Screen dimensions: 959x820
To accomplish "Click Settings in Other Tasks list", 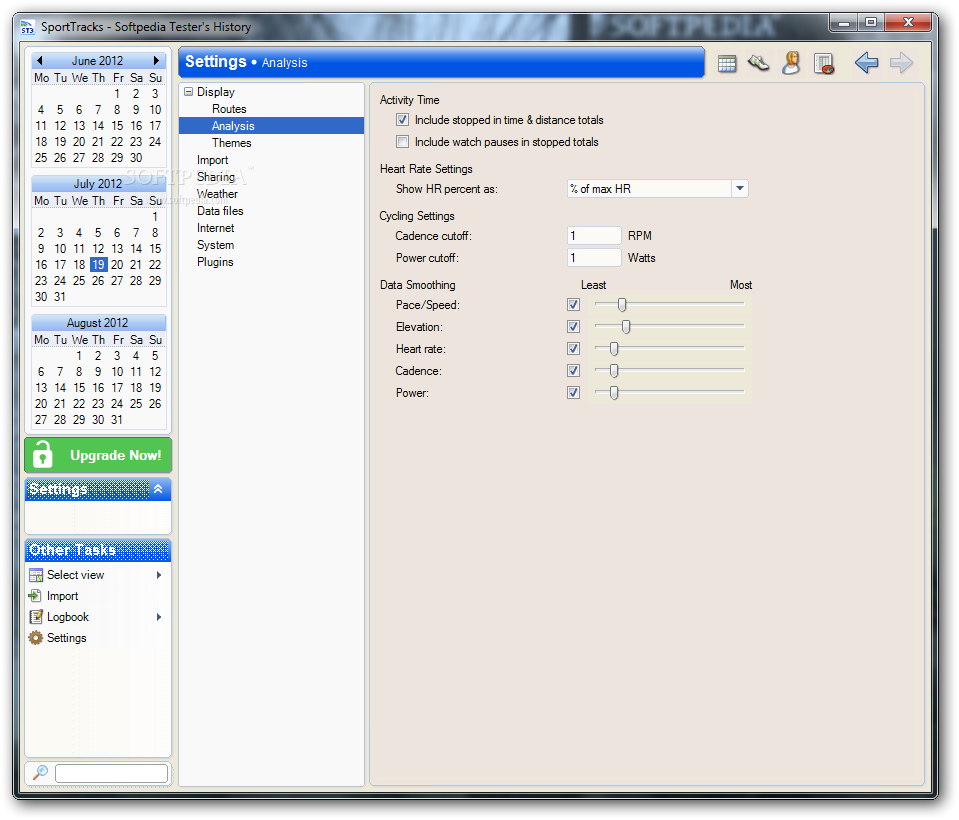I will click(67, 638).
